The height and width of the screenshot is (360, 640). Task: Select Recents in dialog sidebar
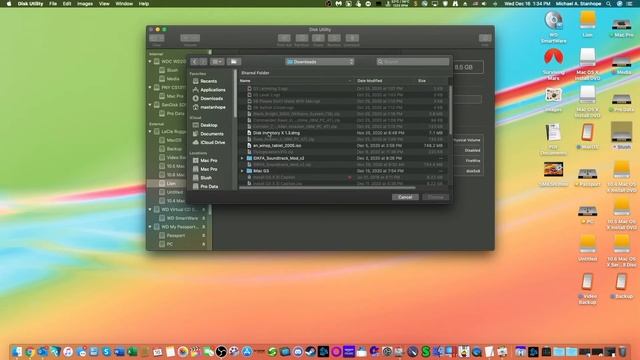(209, 81)
